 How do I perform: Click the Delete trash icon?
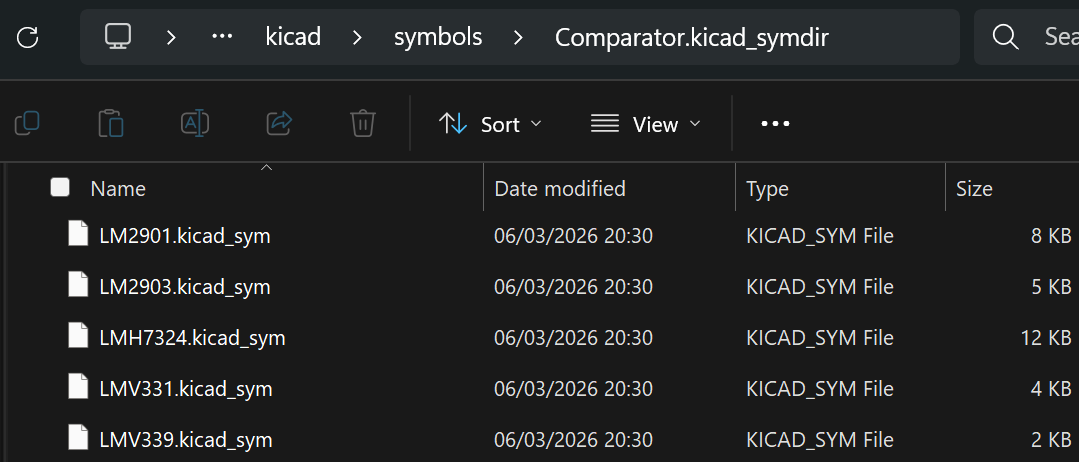pos(362,124)
